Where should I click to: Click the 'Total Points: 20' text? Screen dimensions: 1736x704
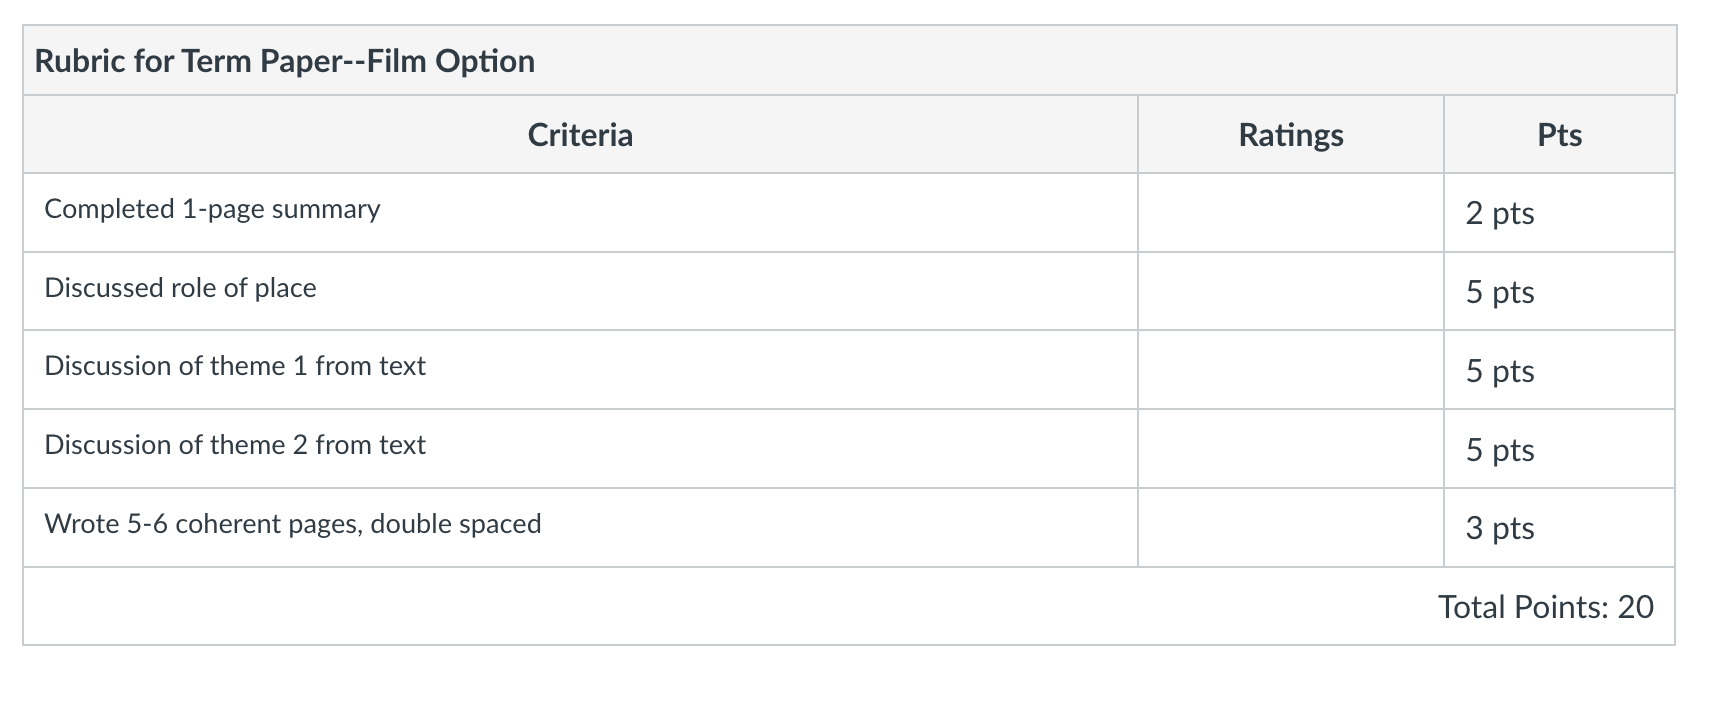(1546, 607)
